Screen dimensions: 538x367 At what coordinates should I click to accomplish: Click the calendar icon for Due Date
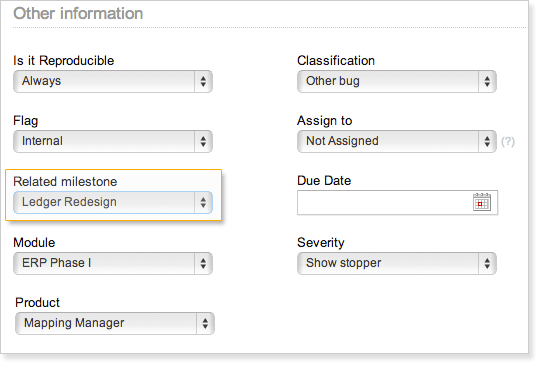click(482, 202)
